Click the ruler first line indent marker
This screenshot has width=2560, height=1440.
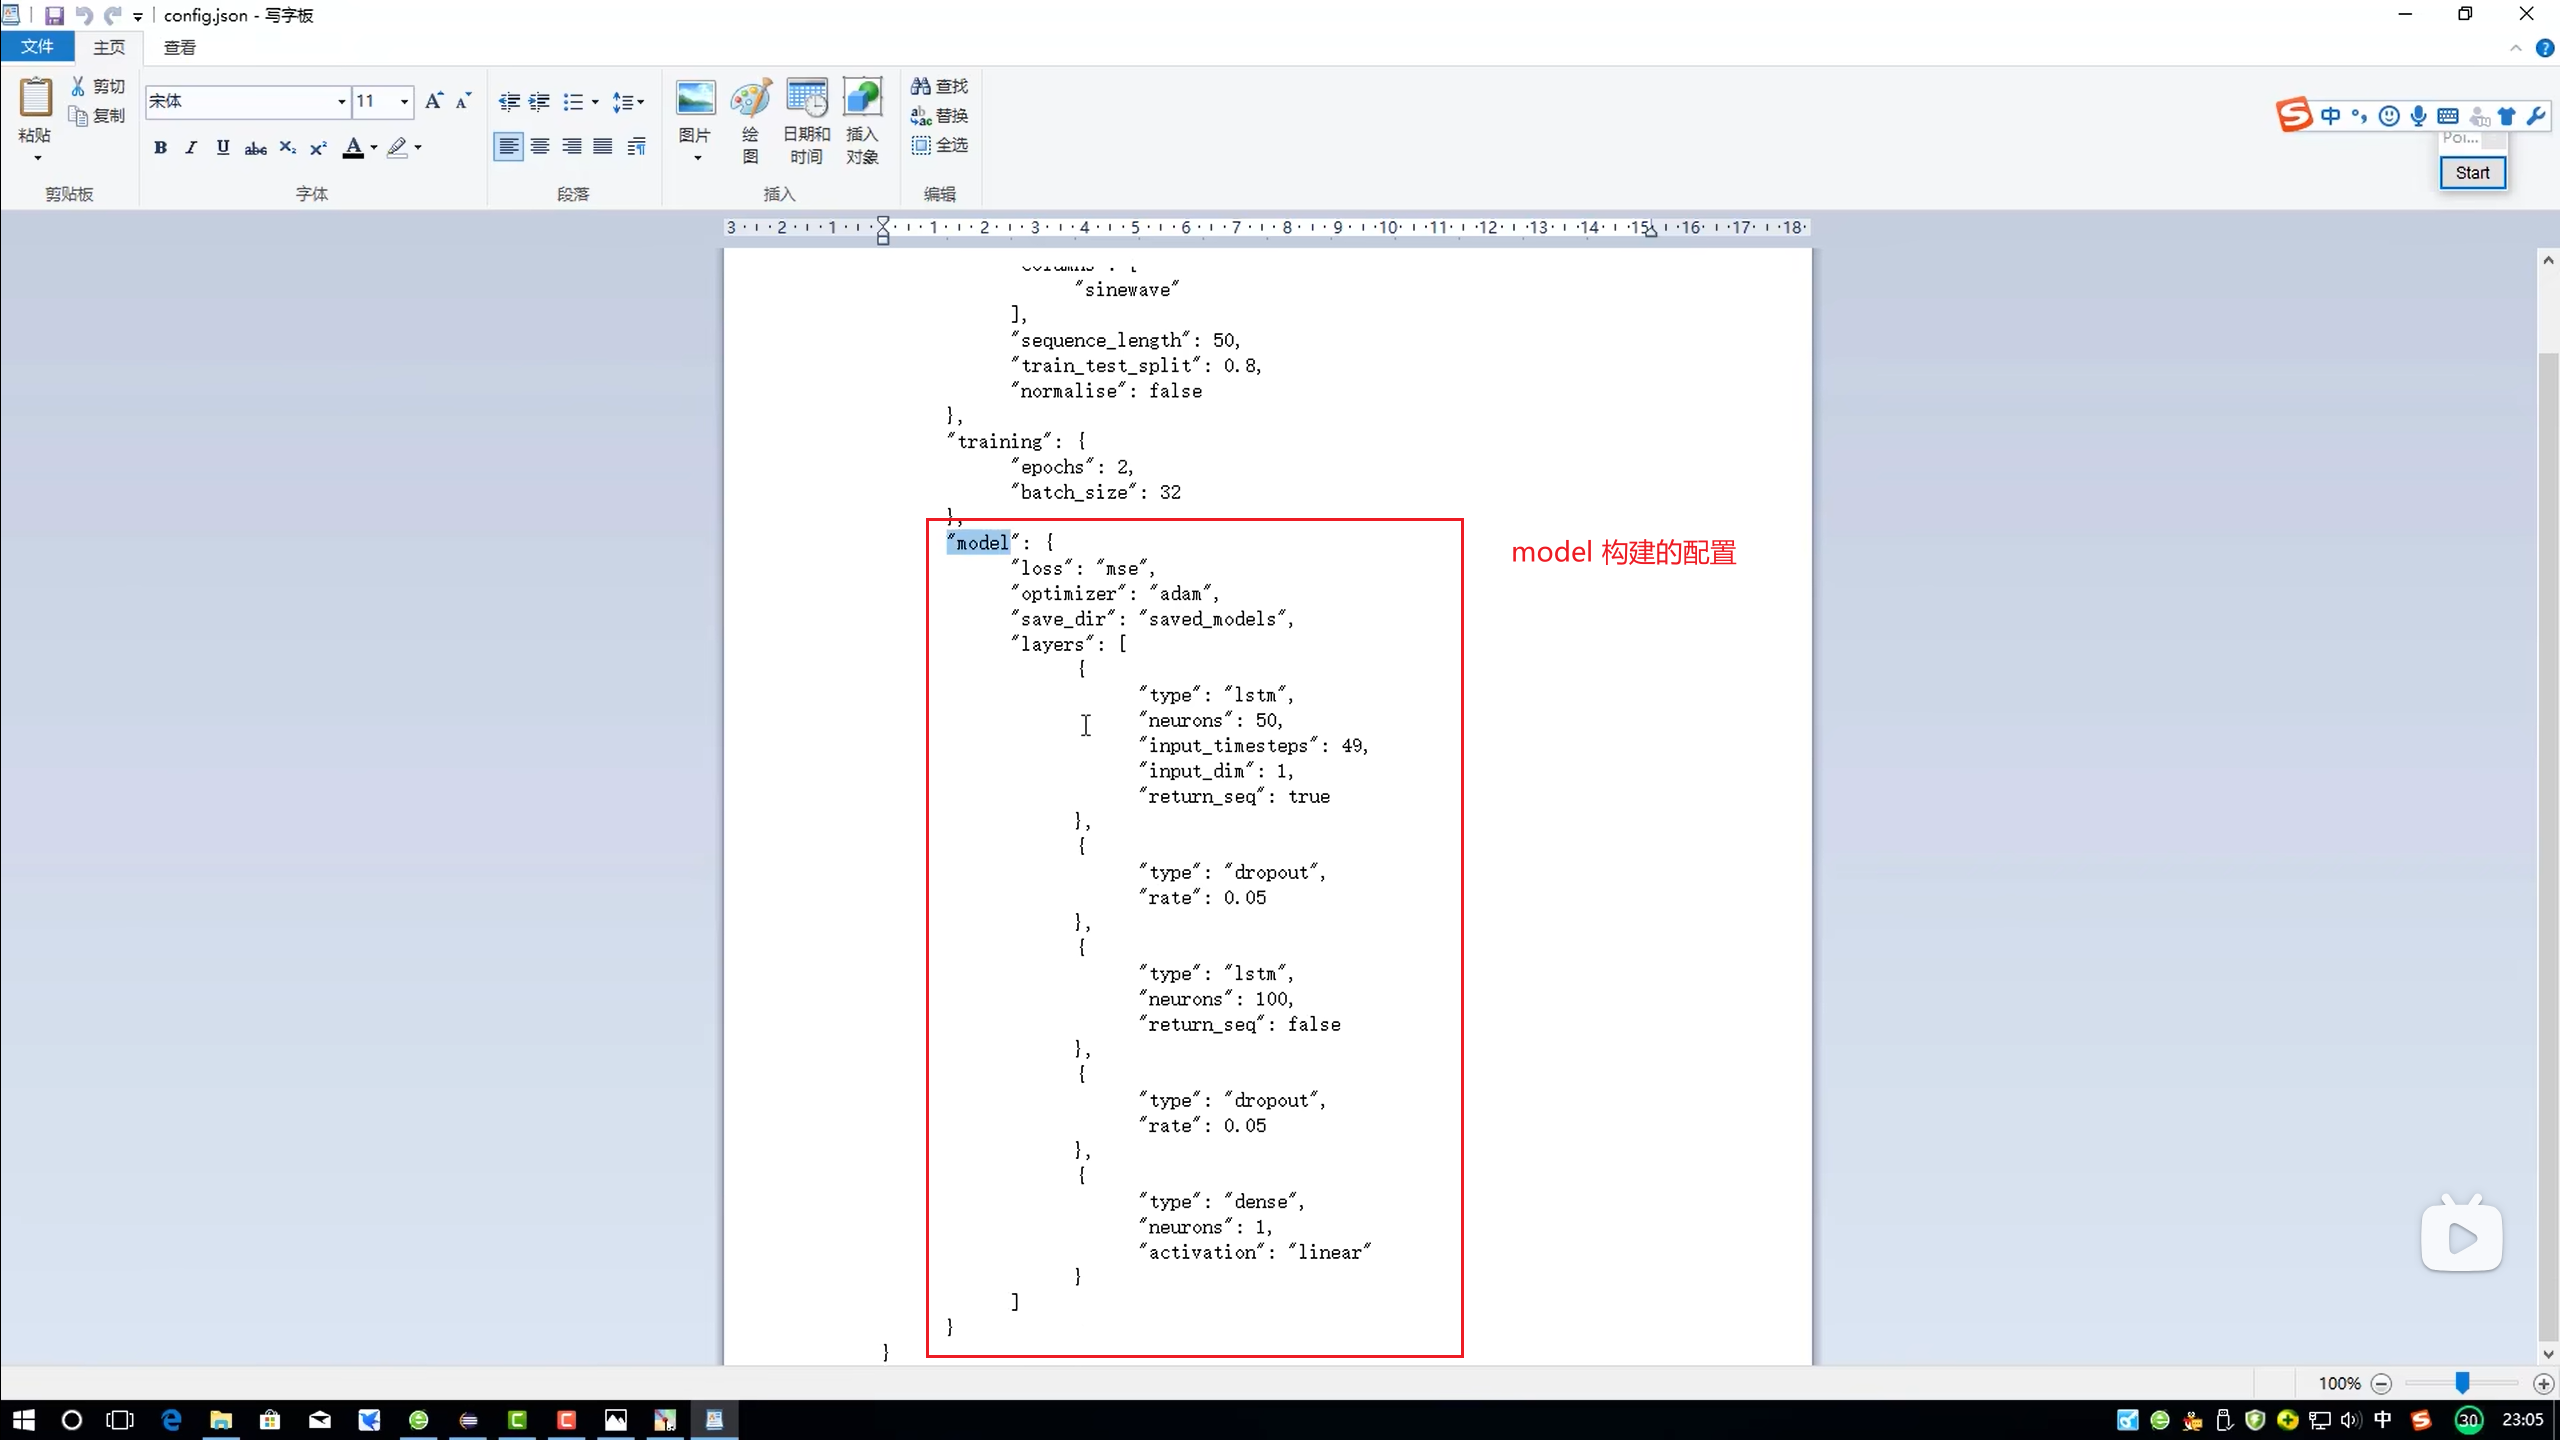[883, 222]
